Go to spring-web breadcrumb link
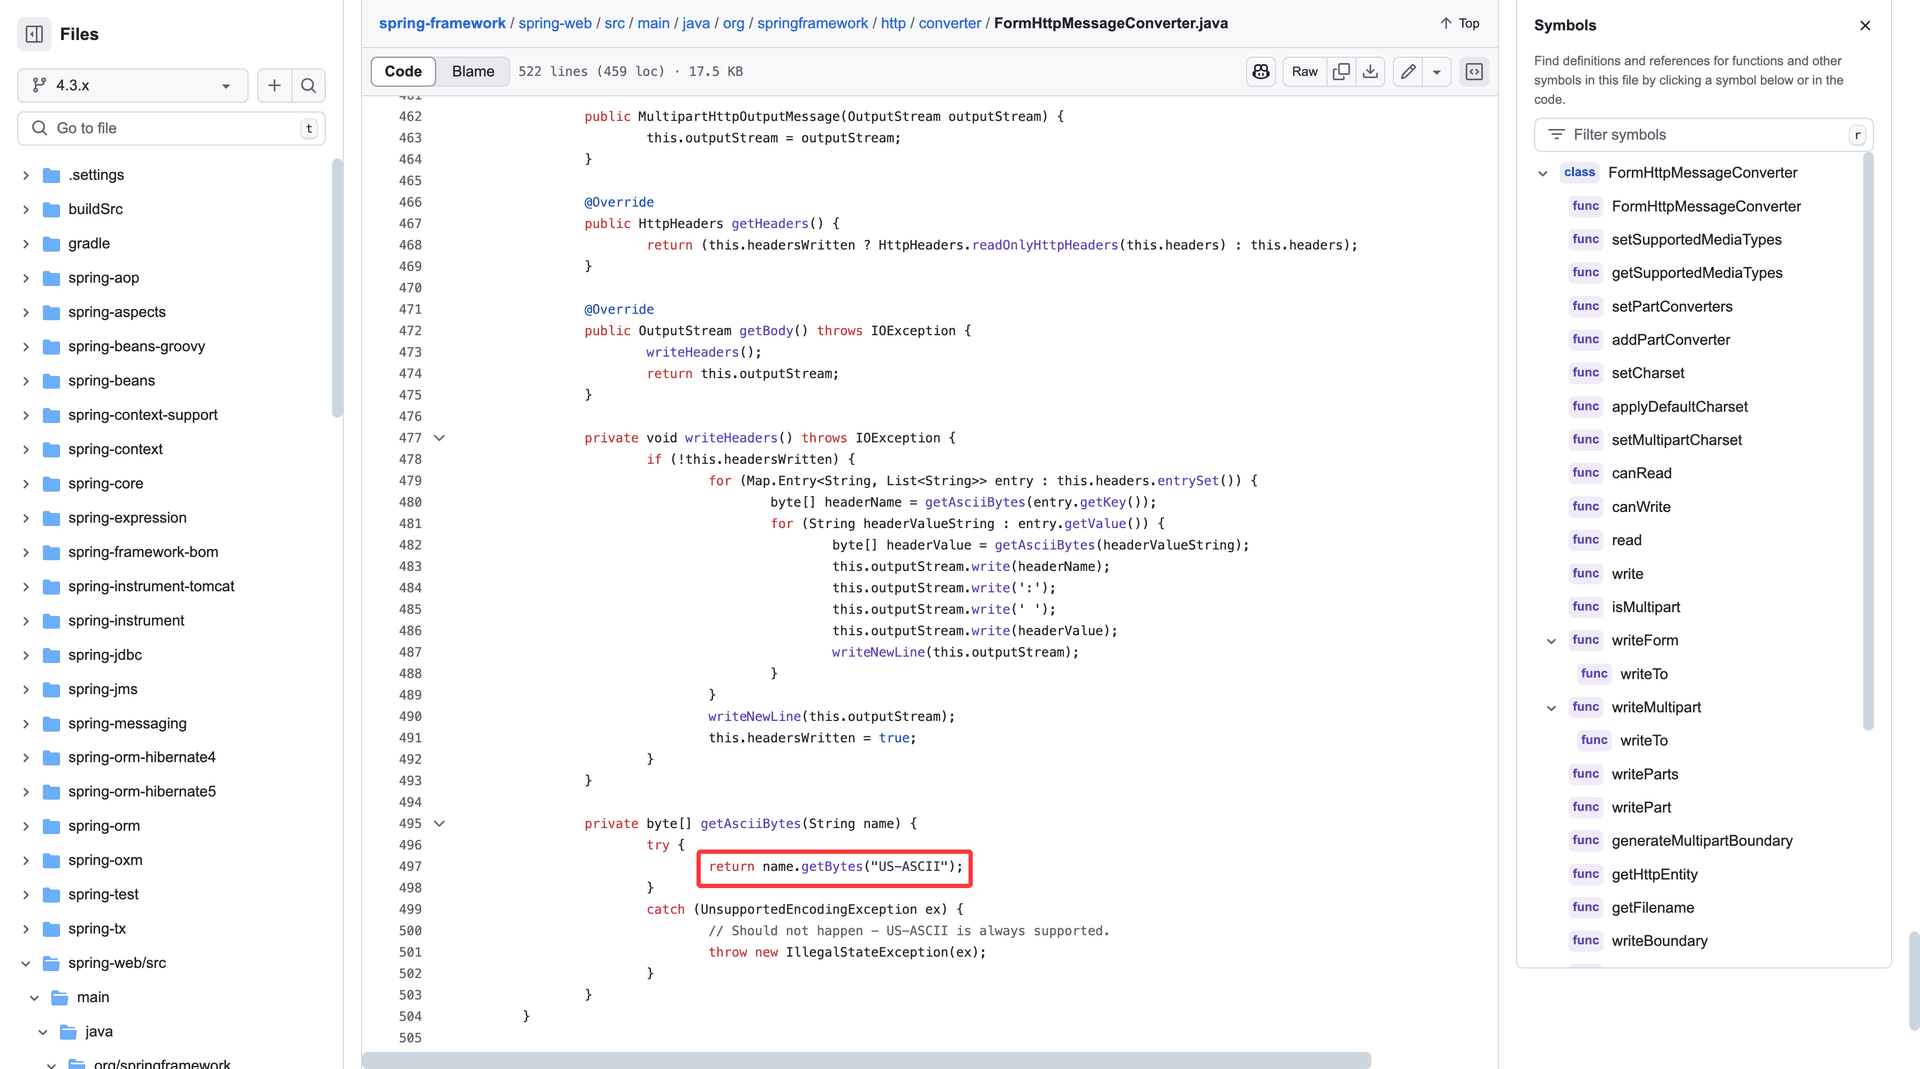The height and width of the screenshot is (1069, 1920). 555,23
